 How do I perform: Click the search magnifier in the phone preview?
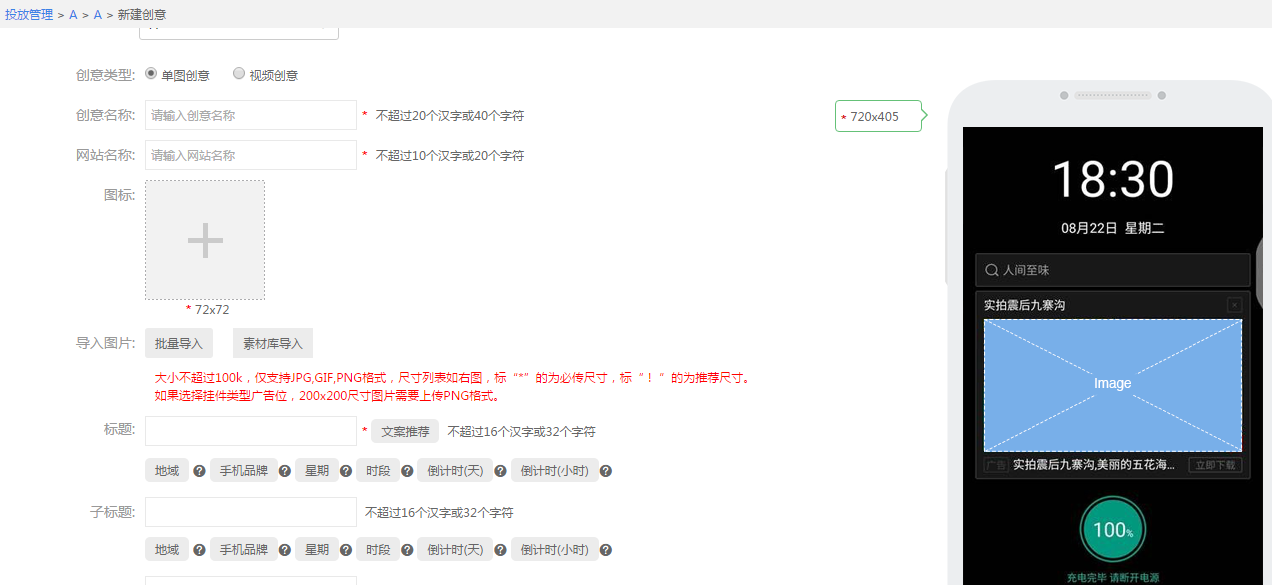(993, 269)
